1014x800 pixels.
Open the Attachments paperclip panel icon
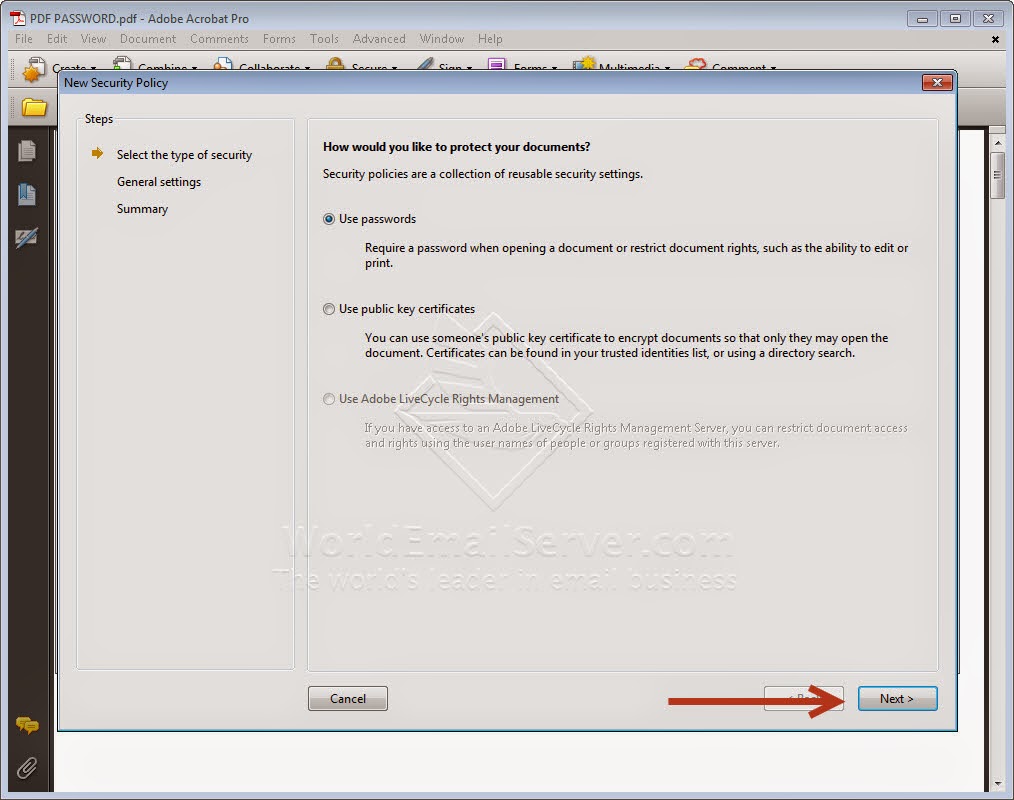click(x=27, y=768)
